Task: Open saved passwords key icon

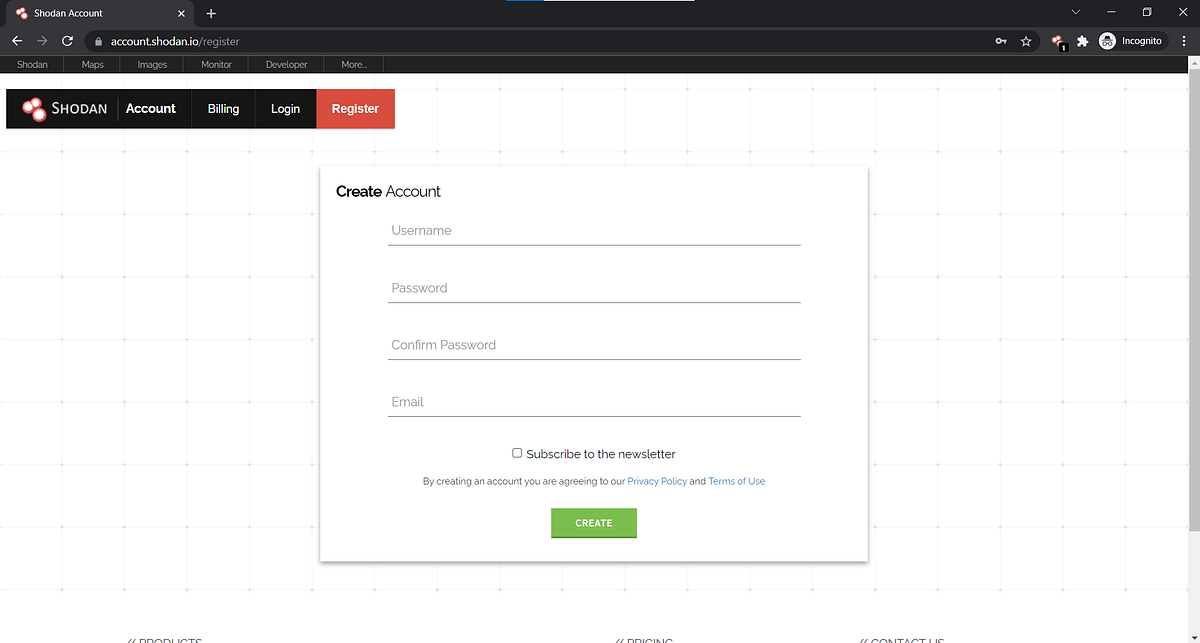Action: 1001,41
